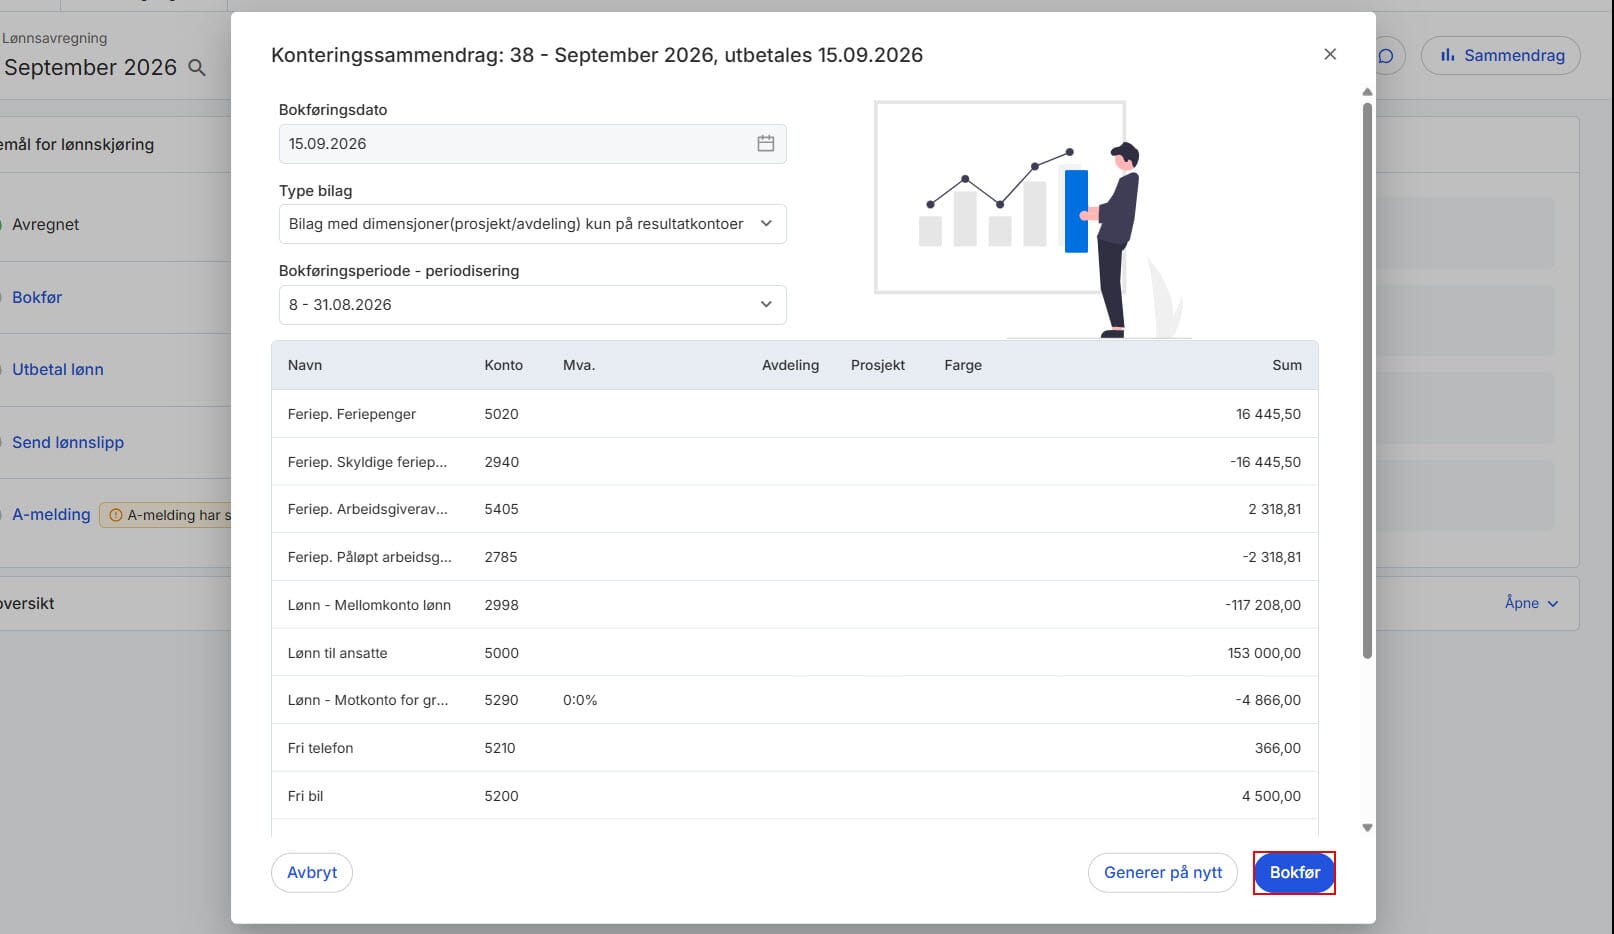
Task: Click the 0:0% Mva. value
Action: [x=580, y=701]
